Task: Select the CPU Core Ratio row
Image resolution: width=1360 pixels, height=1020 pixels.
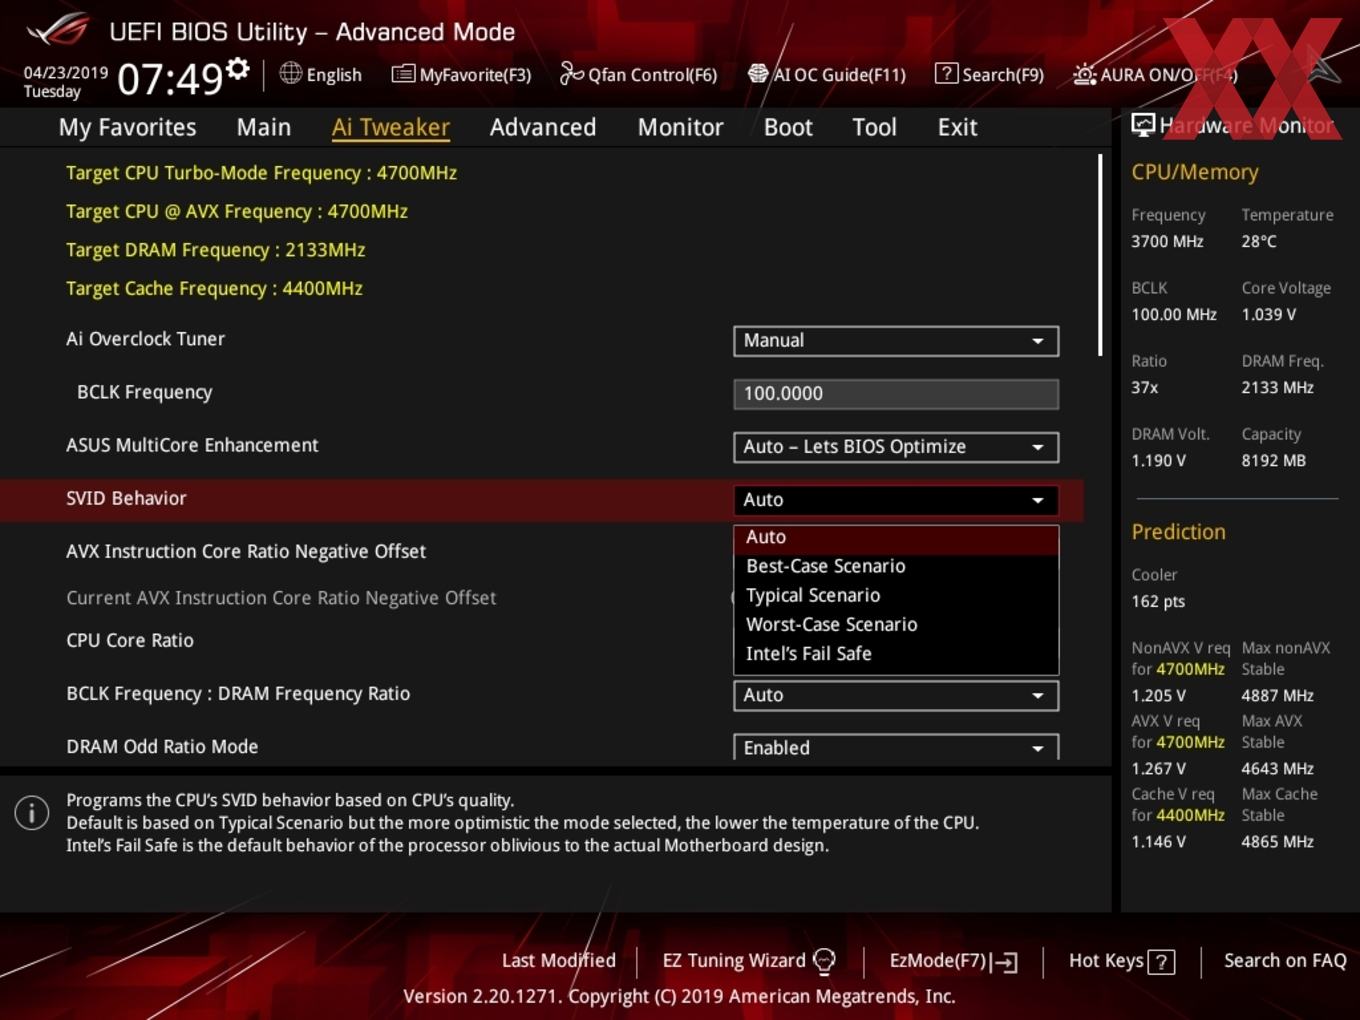Action: (x=130, y=640)
